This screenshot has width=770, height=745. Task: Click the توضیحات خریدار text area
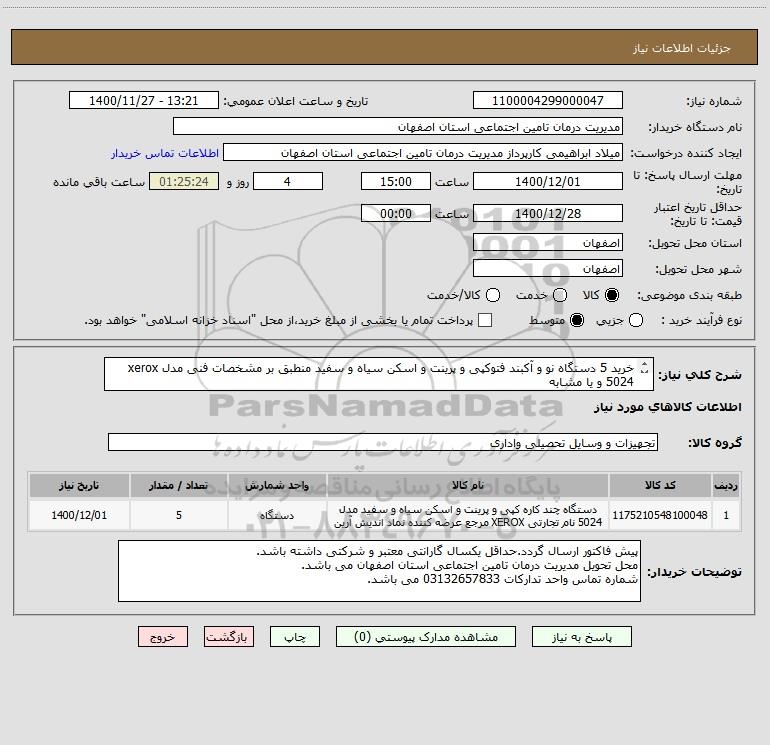[379, 571]
